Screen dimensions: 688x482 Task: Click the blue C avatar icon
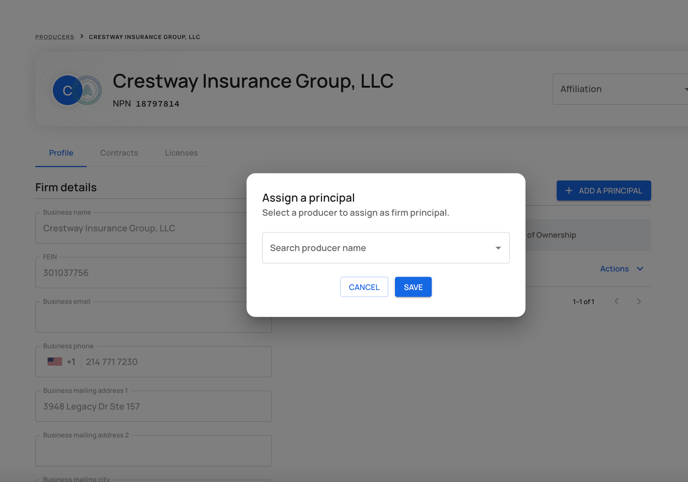pyautogui.click(x=67, y=90)
